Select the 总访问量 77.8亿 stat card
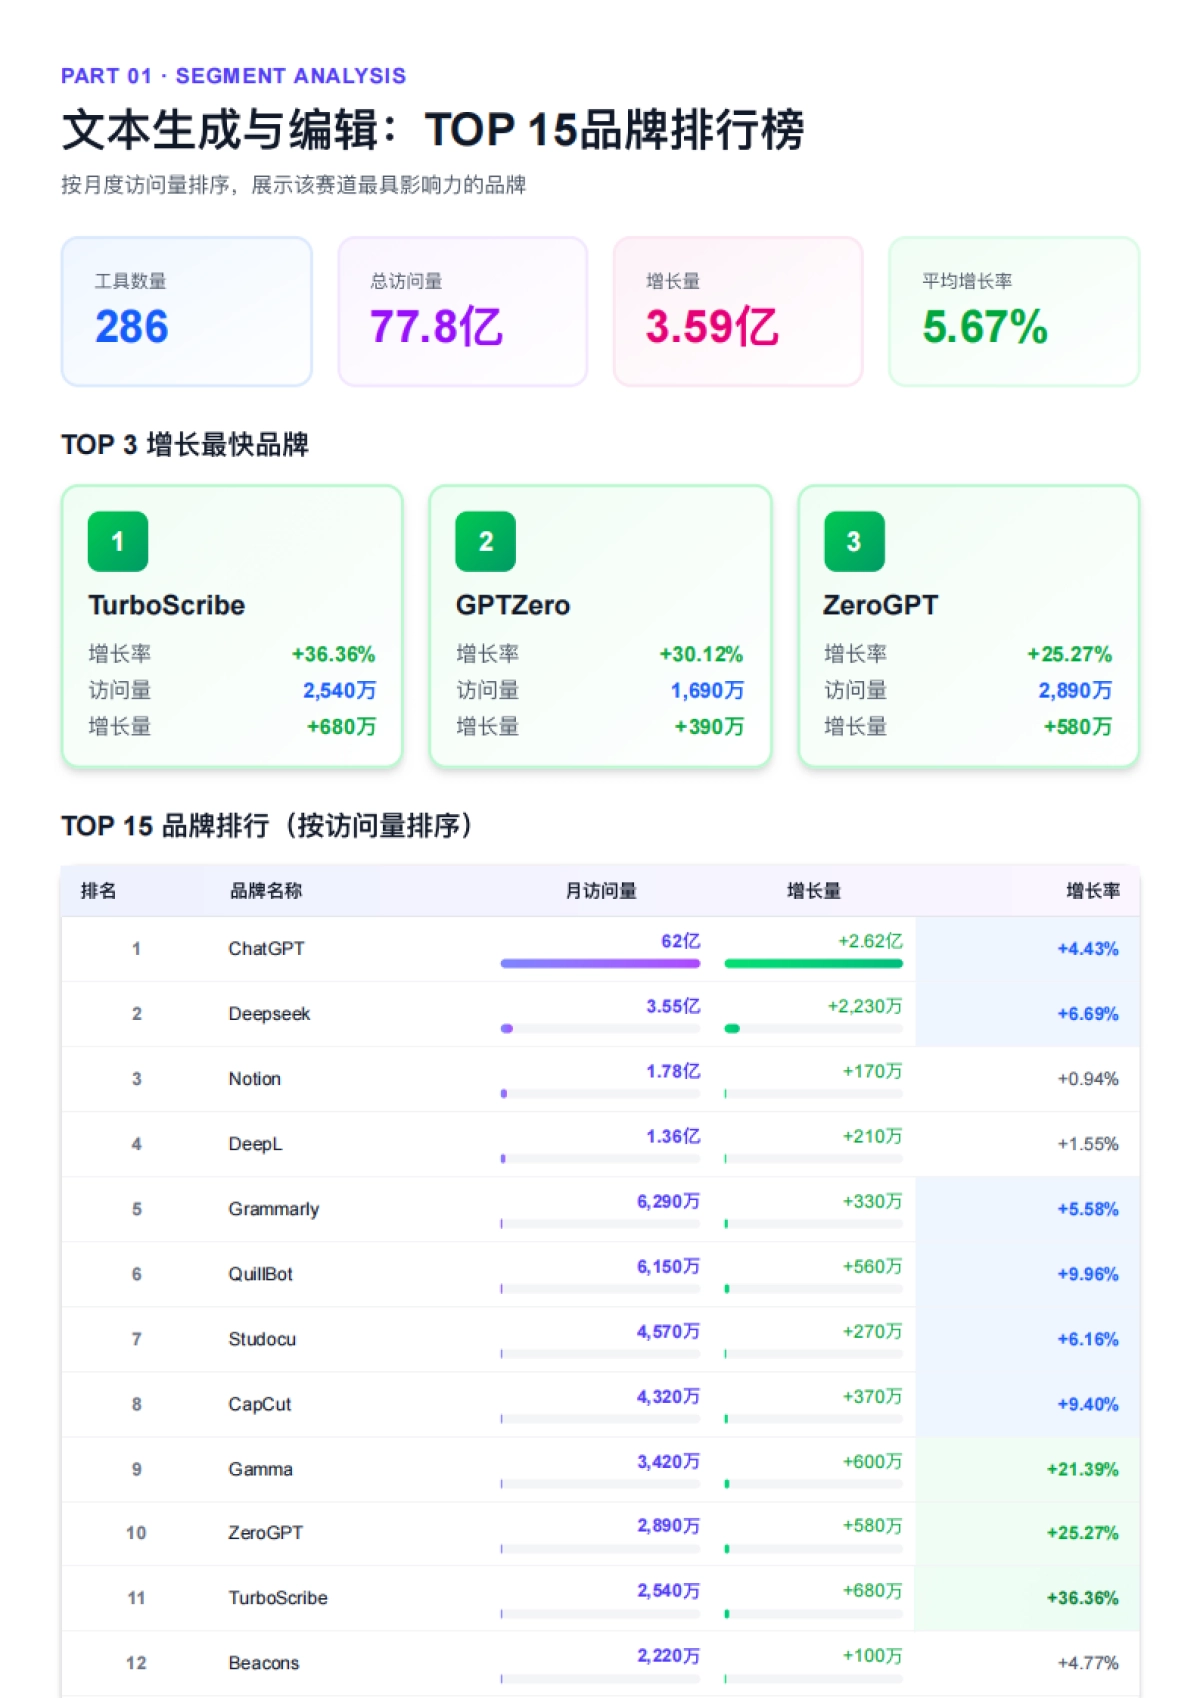The height and width of the screenshot is (1698, 1200). coord(462,311)
